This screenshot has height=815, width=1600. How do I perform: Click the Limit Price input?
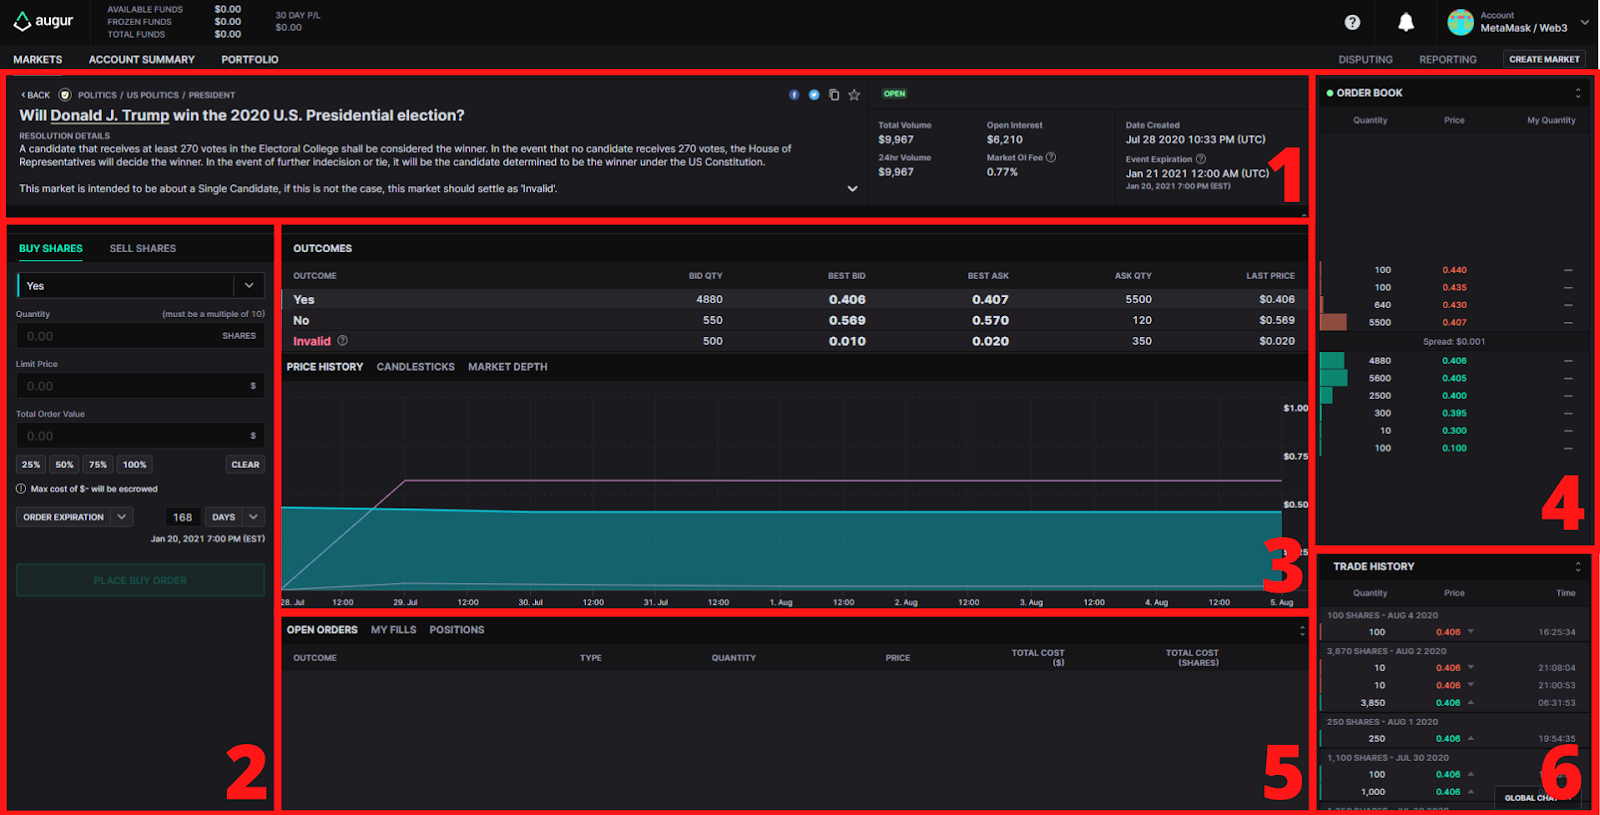tap(141, 386)
